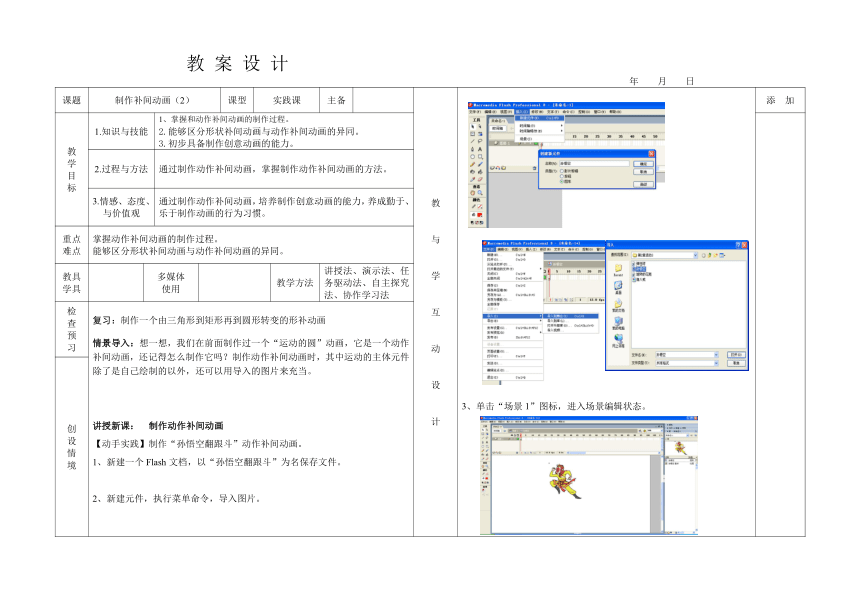Screen dimensions: 860x589
Task: Expand the file type dropdown in import dialog
Action: point(716,363)
